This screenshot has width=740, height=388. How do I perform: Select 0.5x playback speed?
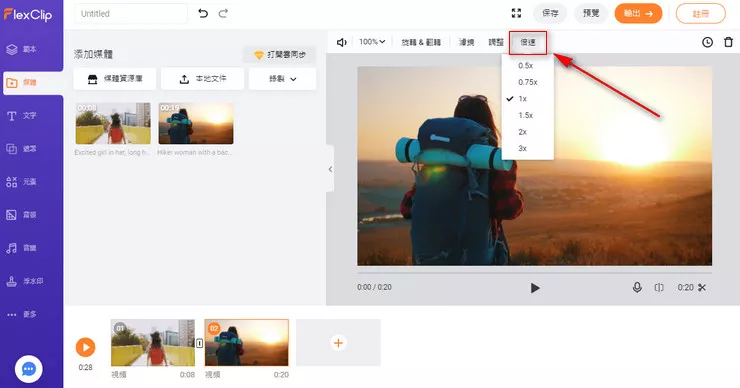(528, 66)
